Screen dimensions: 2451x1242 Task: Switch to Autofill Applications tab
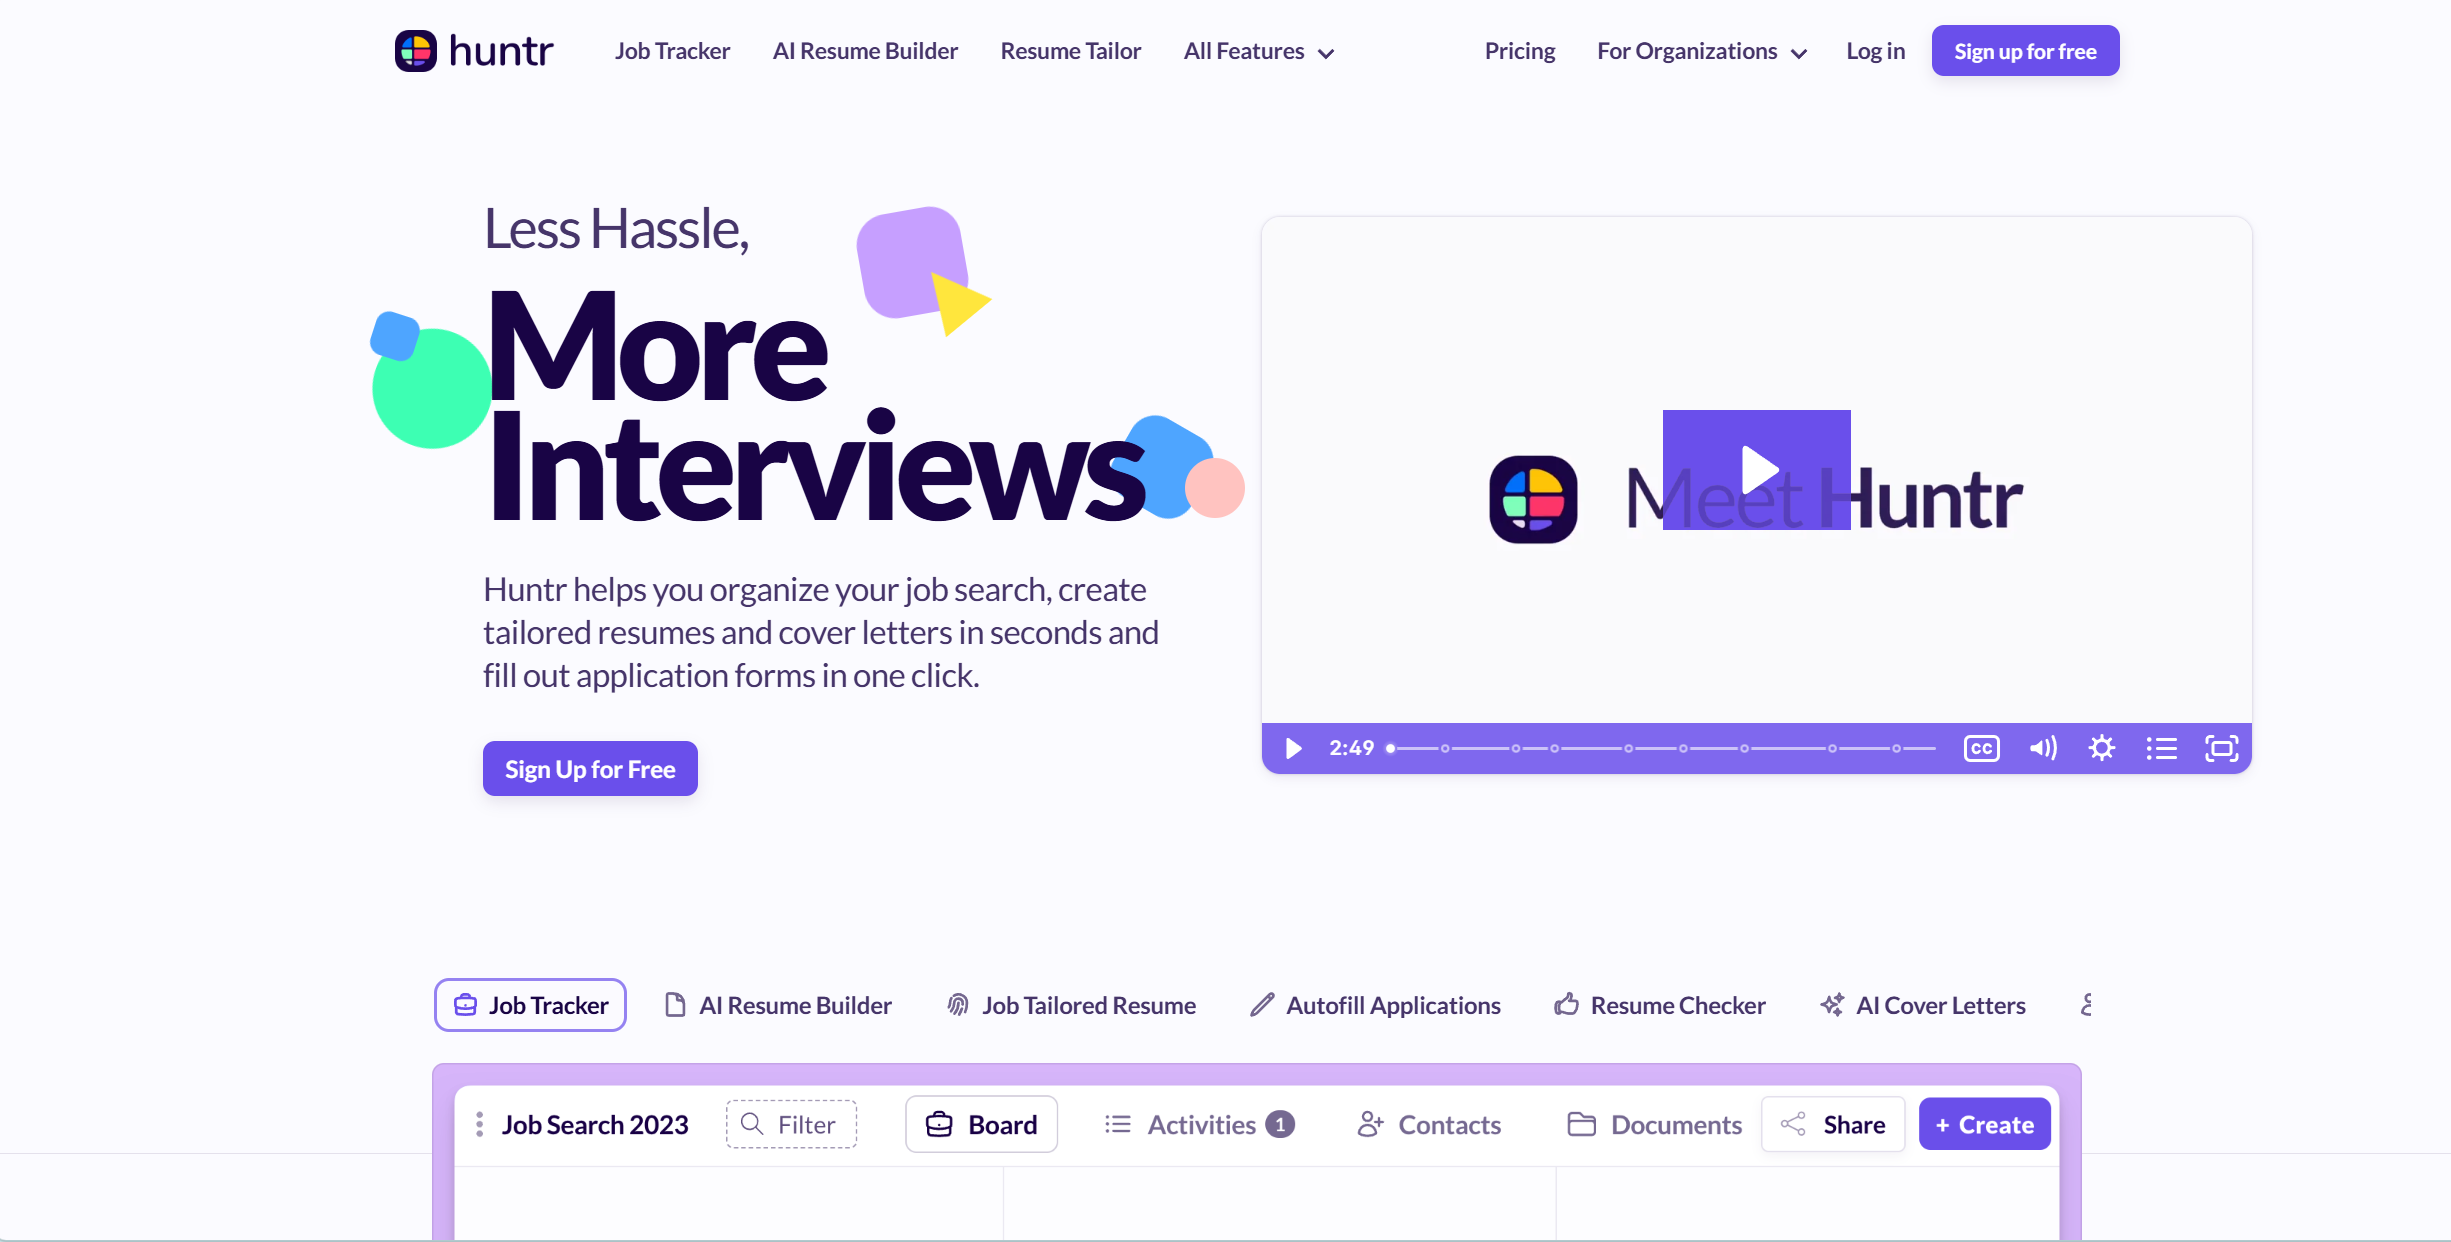pos(1375,1005)
